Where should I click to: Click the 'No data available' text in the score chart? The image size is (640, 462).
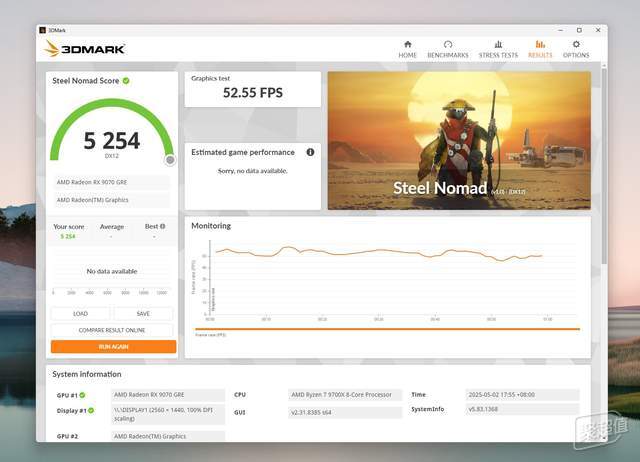tap(112, 271)
